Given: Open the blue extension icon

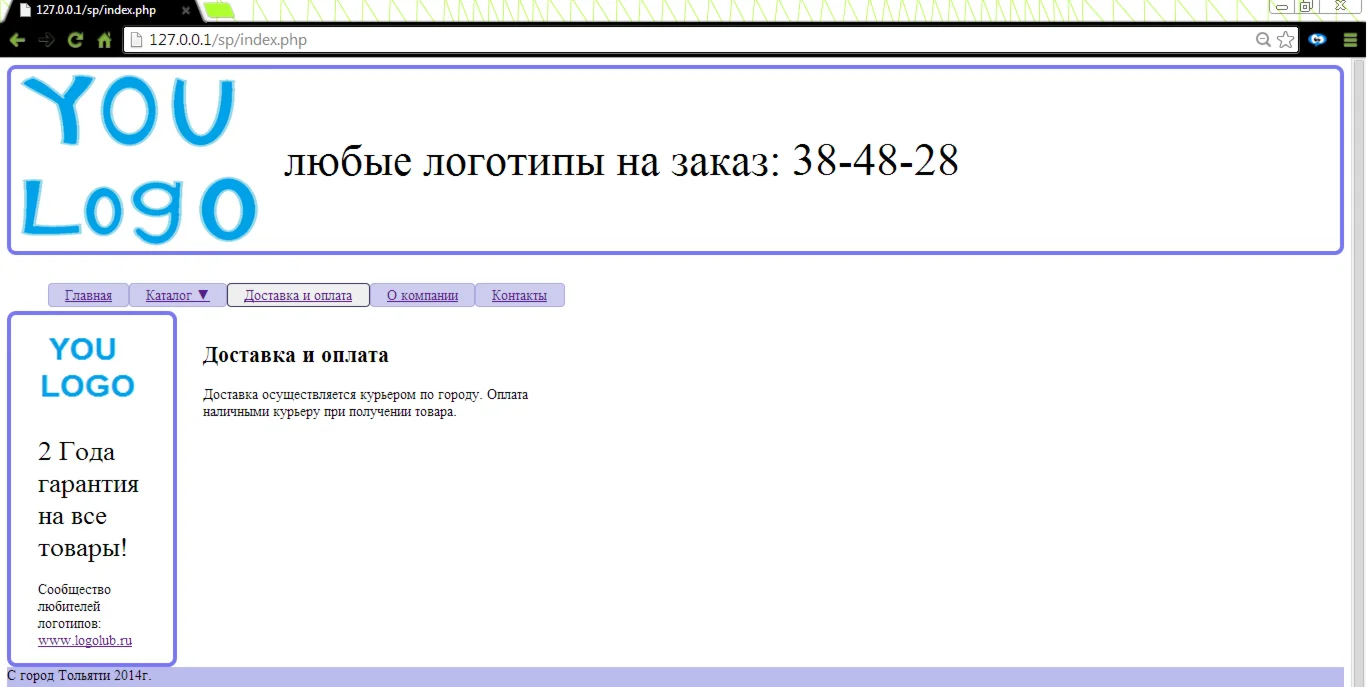Looking at the screenshot, I should pyautogui.click(x=1318, y=40).
